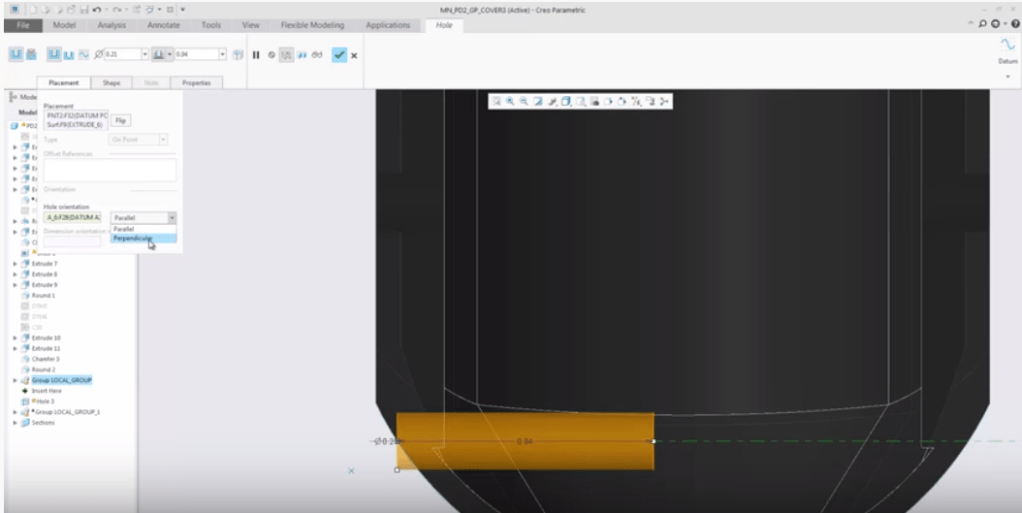Open the File menu button
This screenshot has width=1022, height=513.
click(22, 25)
